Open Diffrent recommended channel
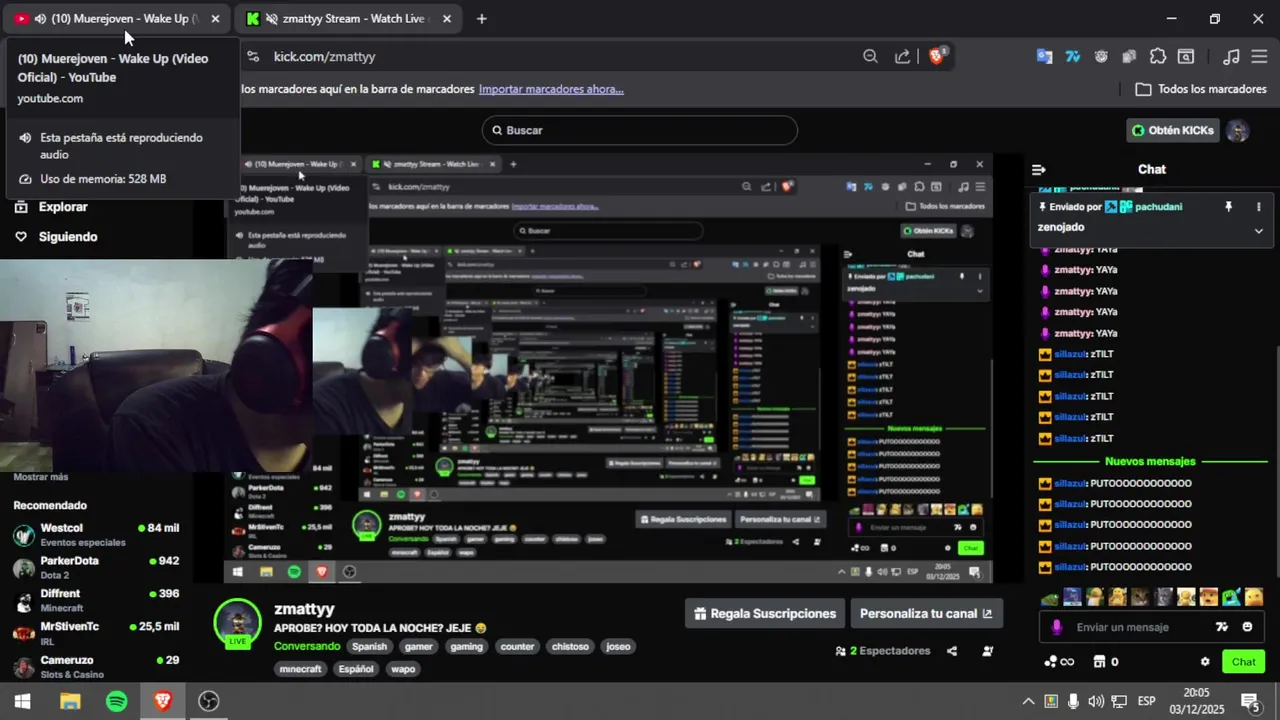This screenshot has height=720, width=1280. tap(95, 601)
